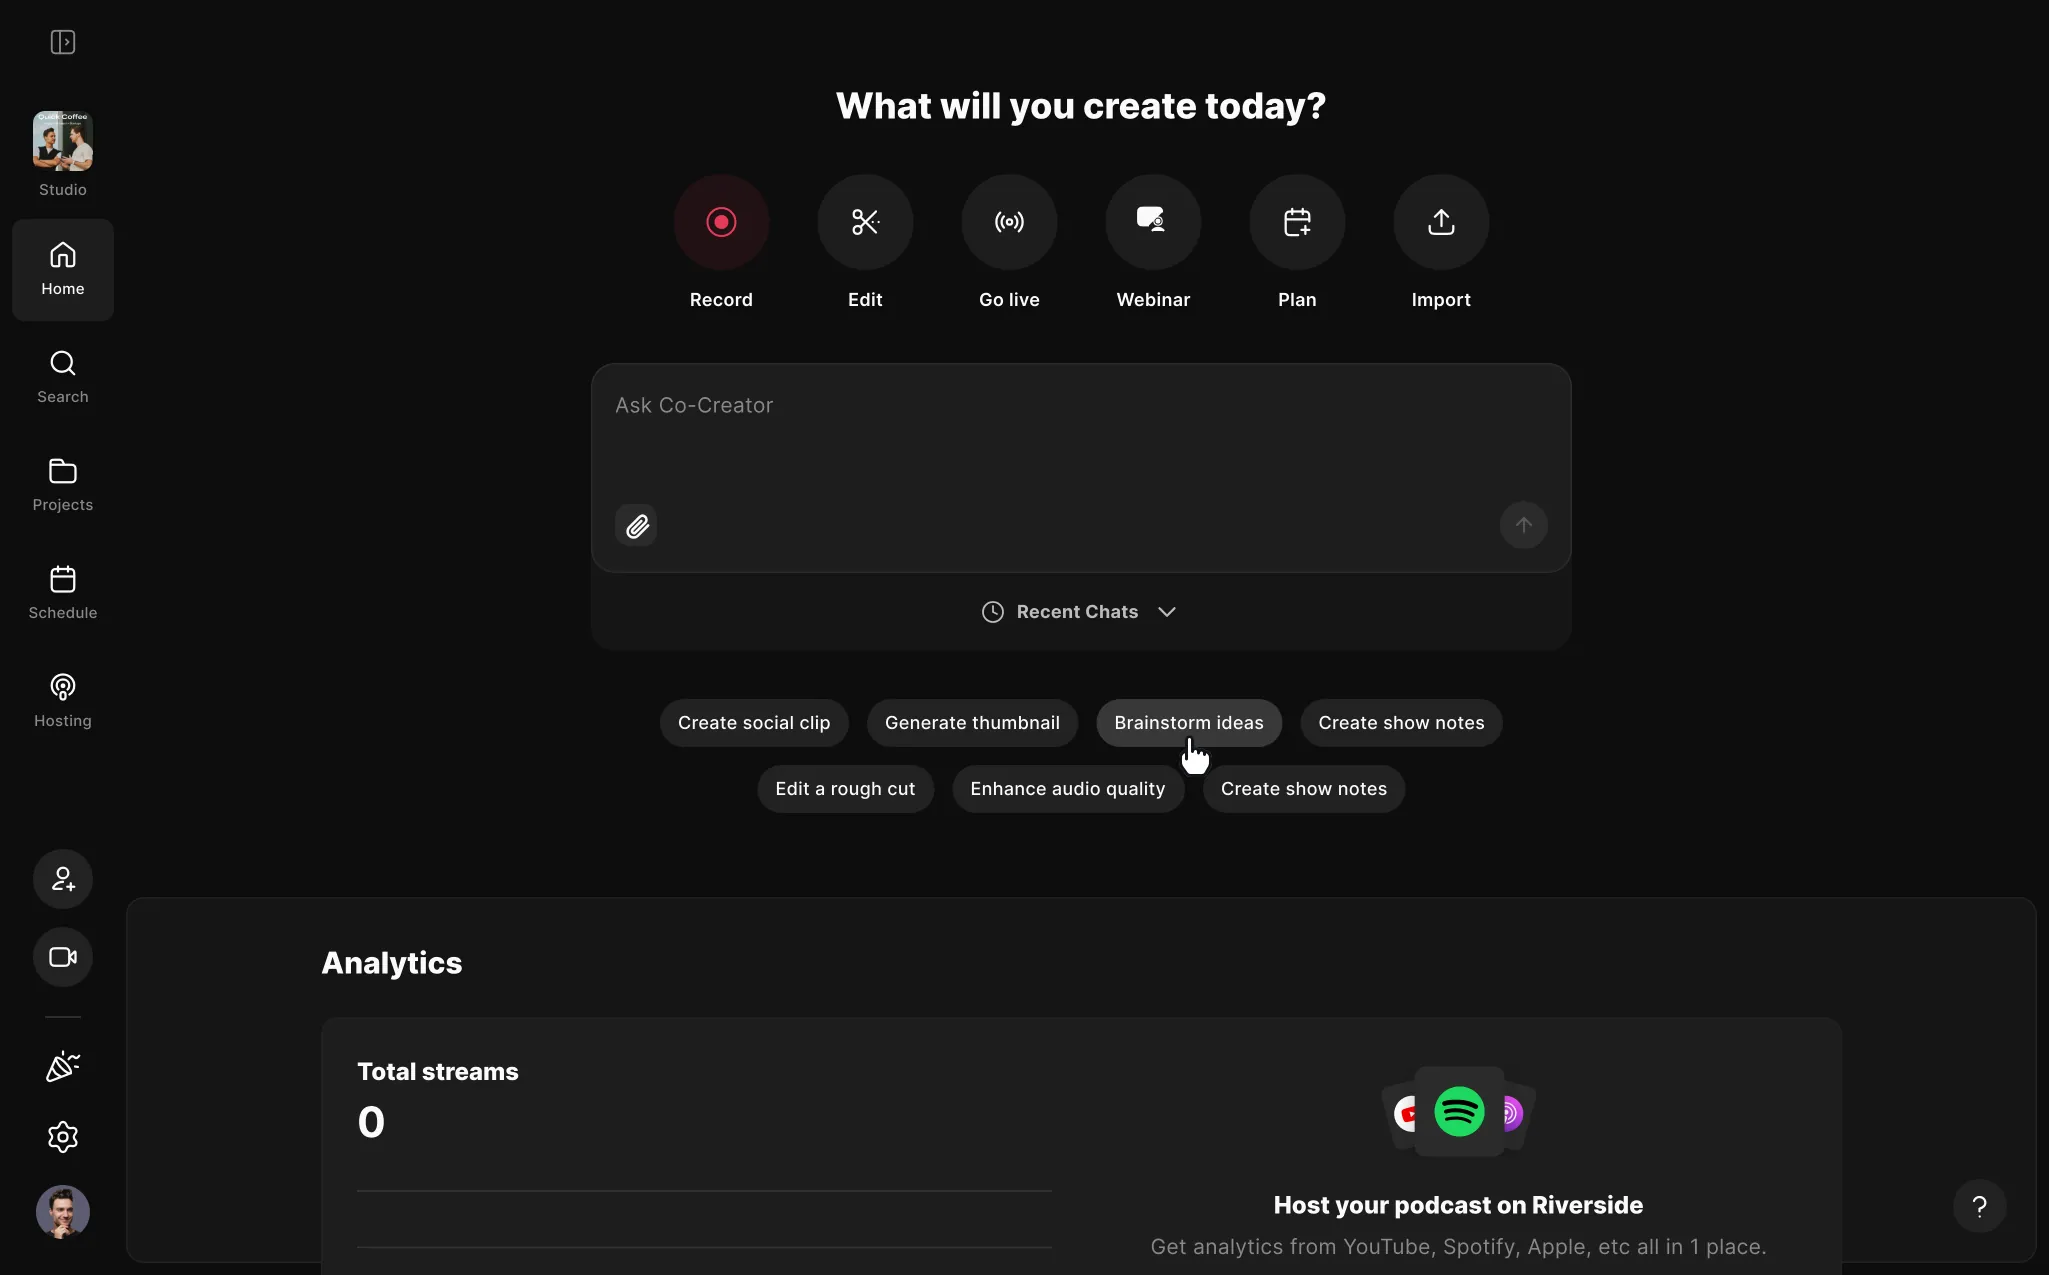Click the Import upload icon
This screenshot has width=2049, height=1275.
(1441, 222)
